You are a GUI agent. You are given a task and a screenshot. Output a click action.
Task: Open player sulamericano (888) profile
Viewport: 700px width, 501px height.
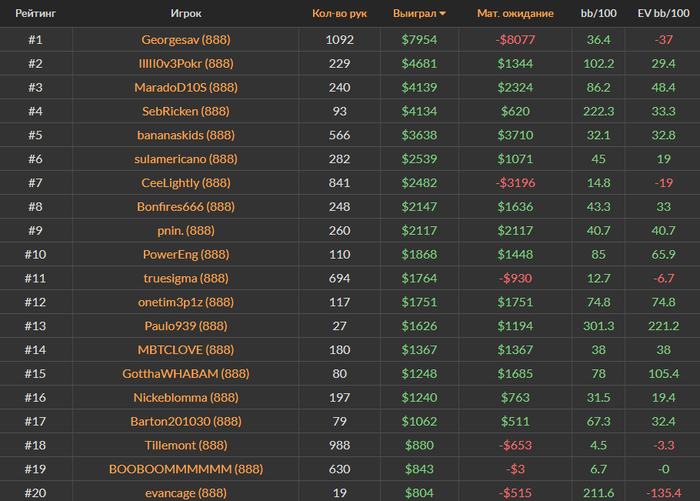[x=186, y=159]
